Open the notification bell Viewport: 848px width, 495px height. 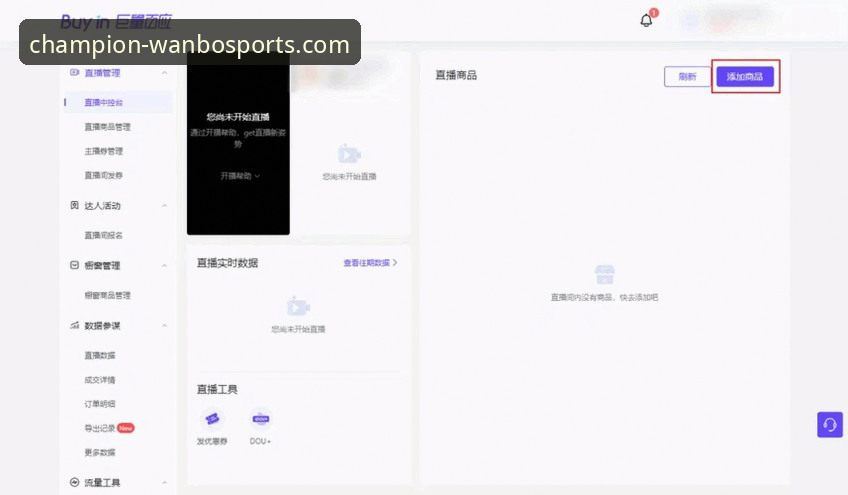646,21
